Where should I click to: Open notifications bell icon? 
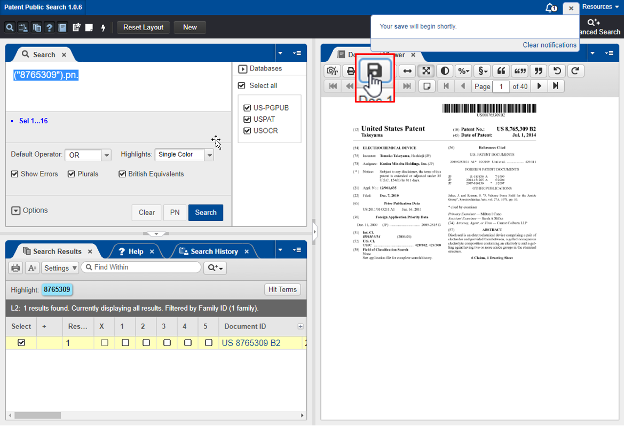tap(551, 8)
